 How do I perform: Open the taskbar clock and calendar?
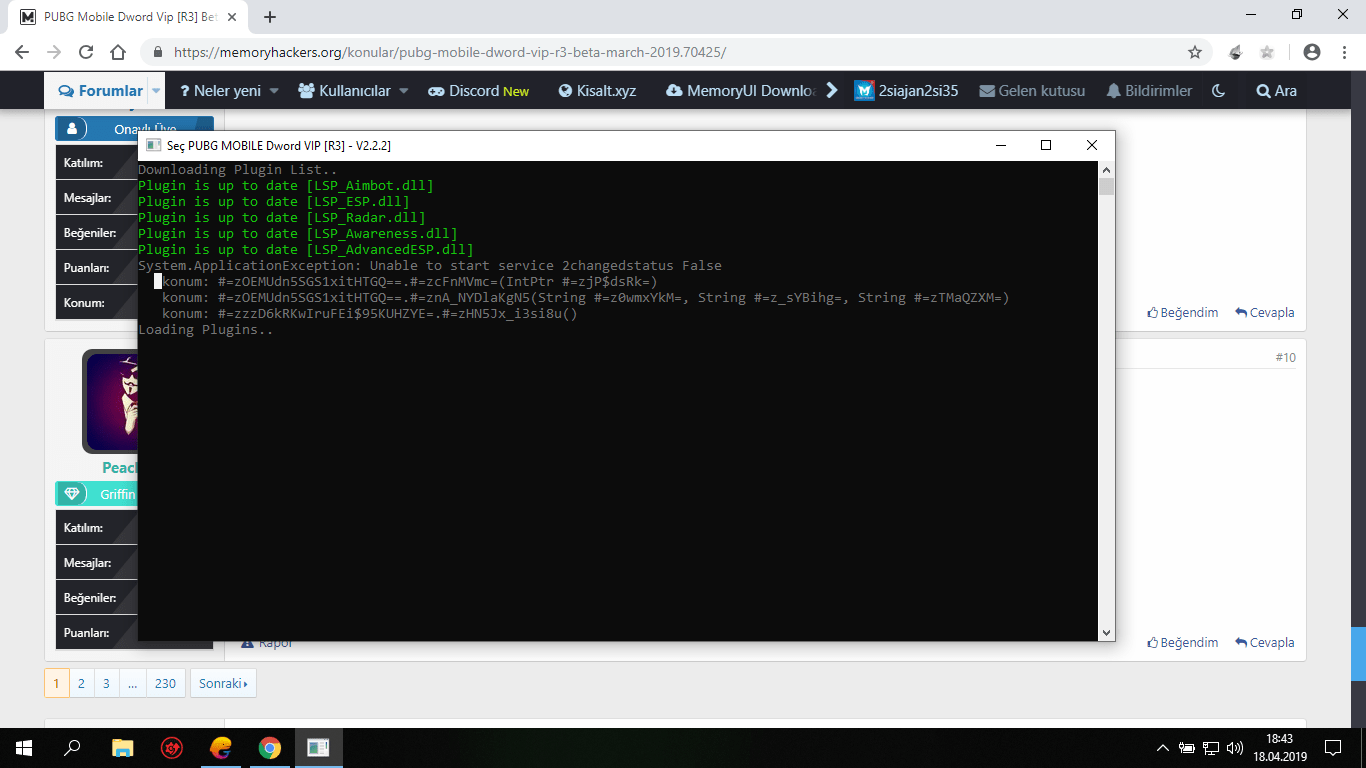pyautogui.click(x=1280, y=747)
